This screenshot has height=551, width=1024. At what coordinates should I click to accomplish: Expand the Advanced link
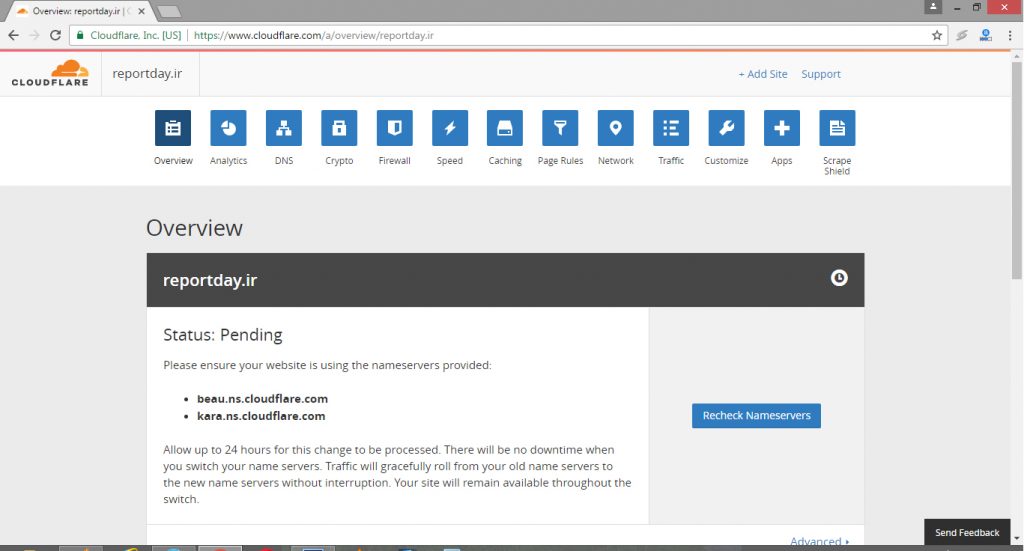click(x=819, y=541)
